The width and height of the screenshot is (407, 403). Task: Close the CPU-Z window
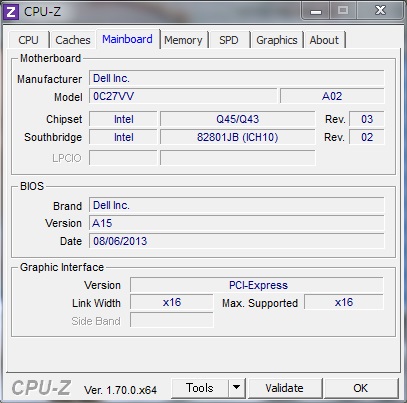coord(380,11)
